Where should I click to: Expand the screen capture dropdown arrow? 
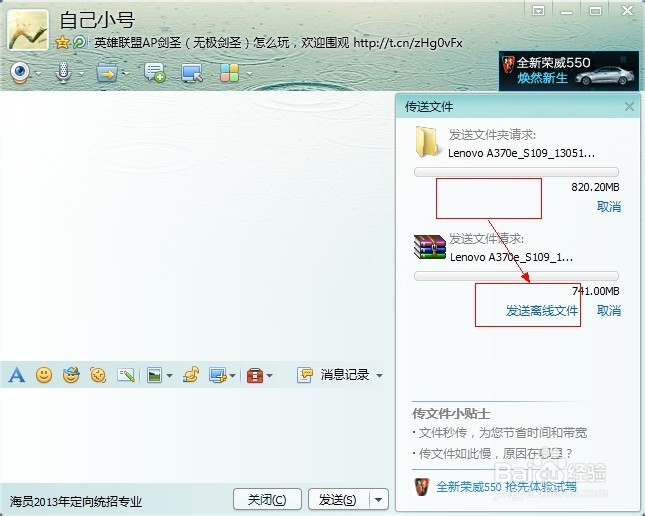[x=233, y=375]
